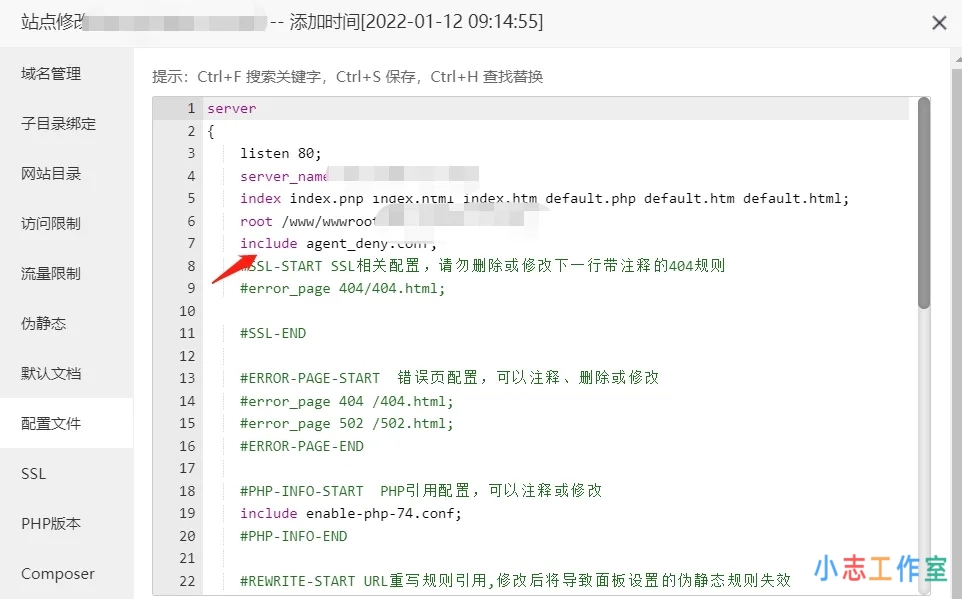Screen dimensions: 962x599
Task: Click the #SSL-START comment line
Action: [x=482, y=266]
